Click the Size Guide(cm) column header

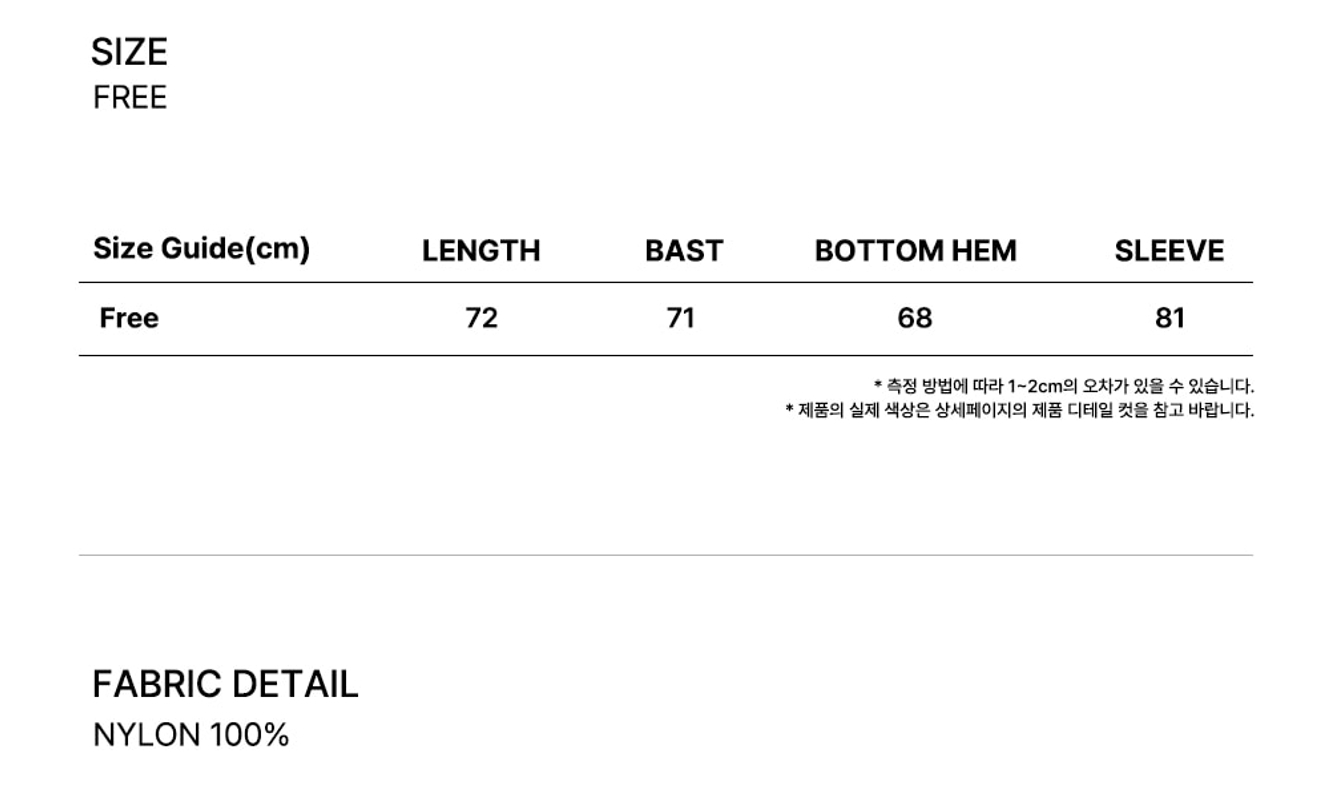pyautogui.click(x=201, y=248)
